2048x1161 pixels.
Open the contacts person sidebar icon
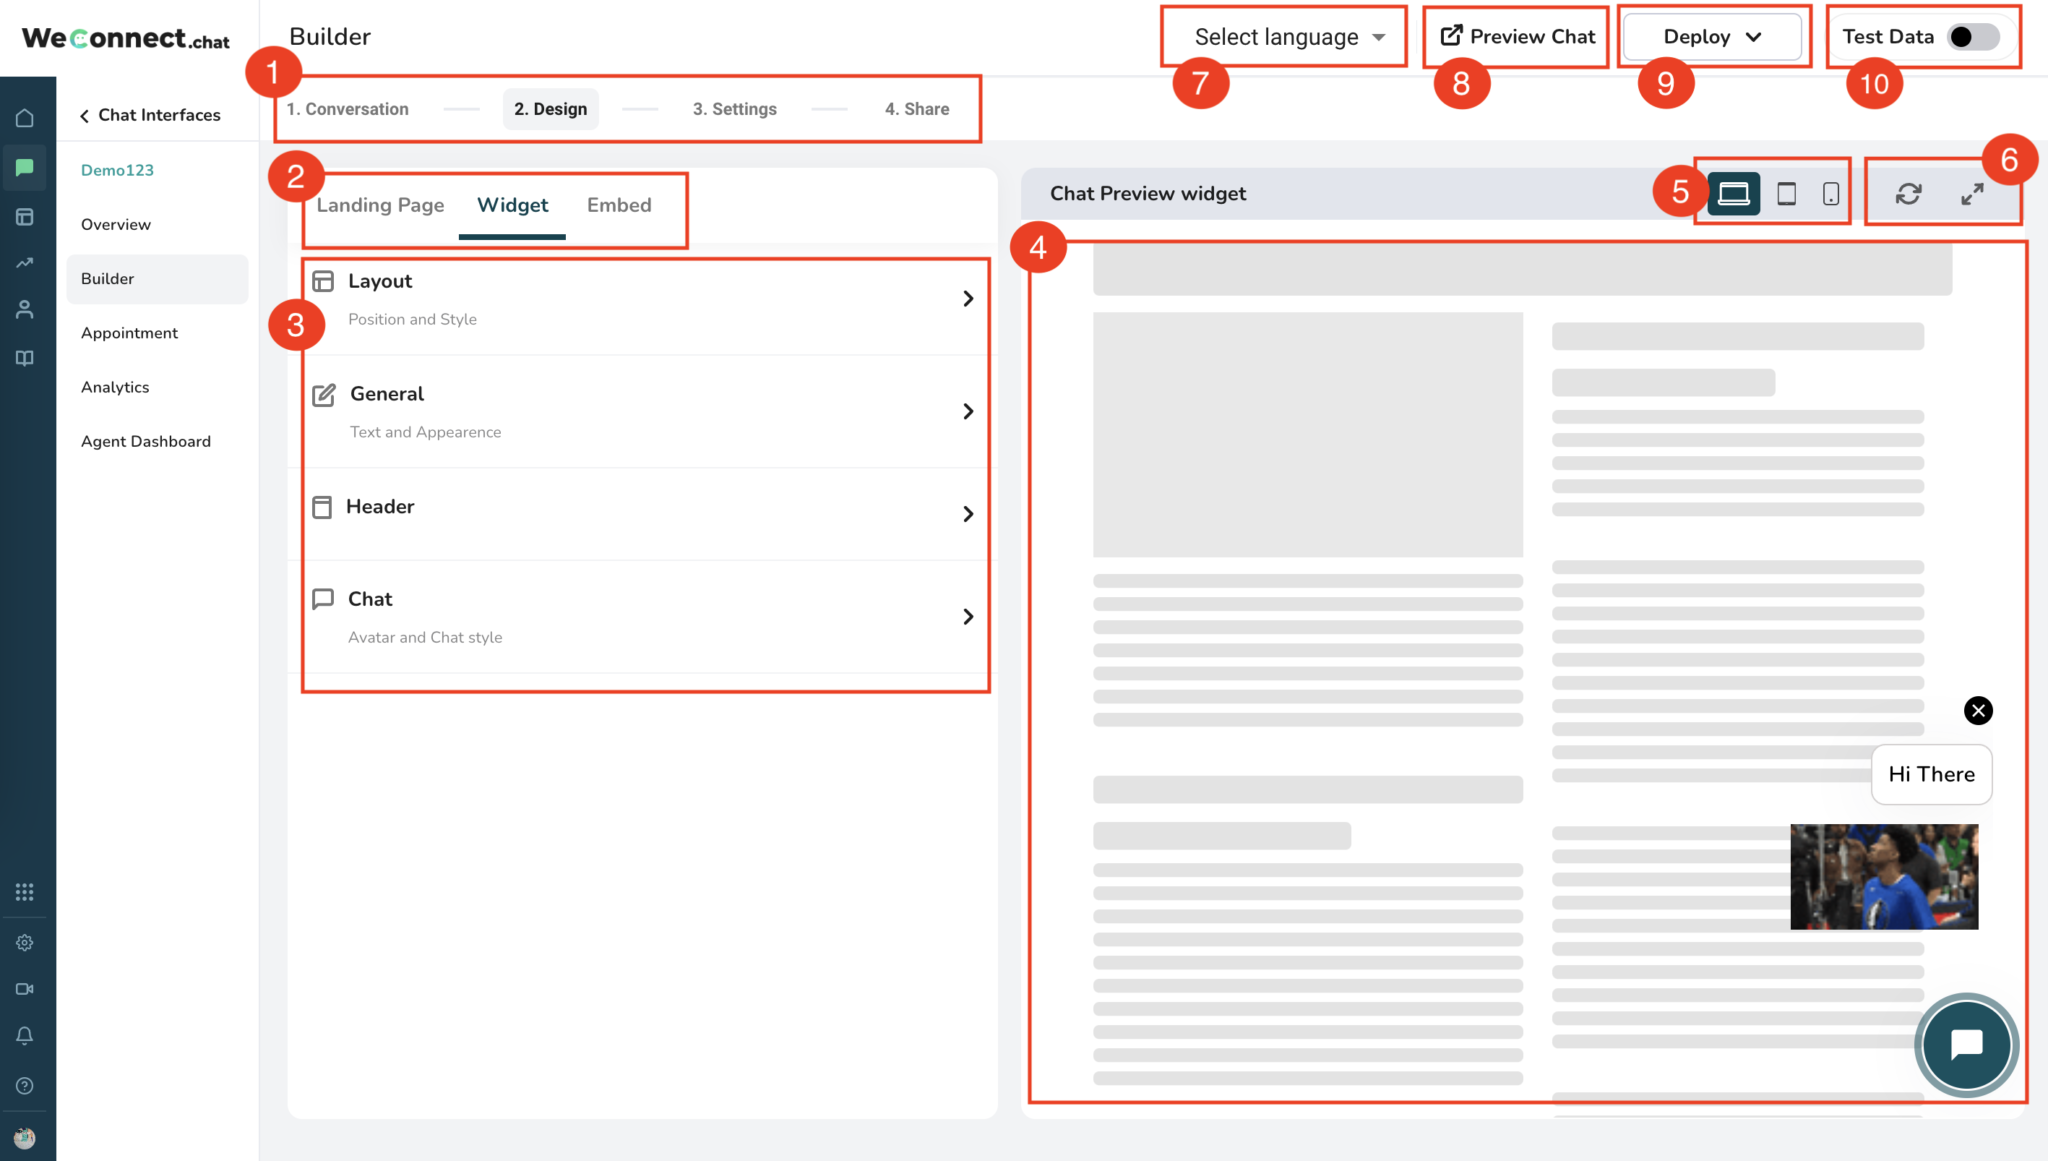[x=25, y=310]
